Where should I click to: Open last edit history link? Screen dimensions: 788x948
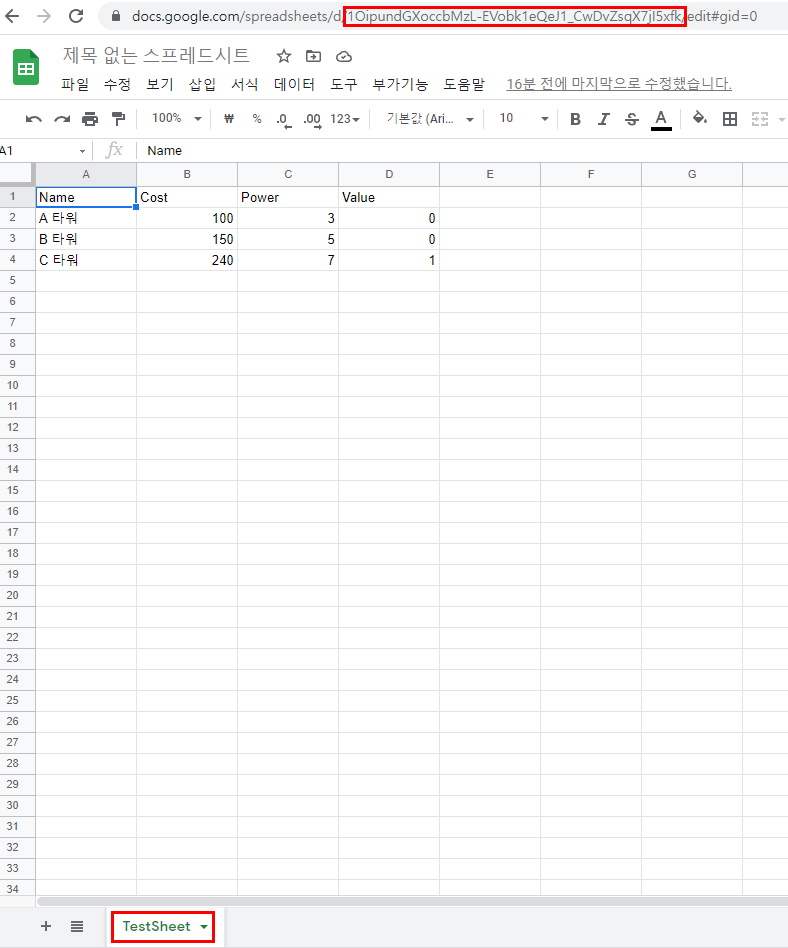tap(619, 84)
